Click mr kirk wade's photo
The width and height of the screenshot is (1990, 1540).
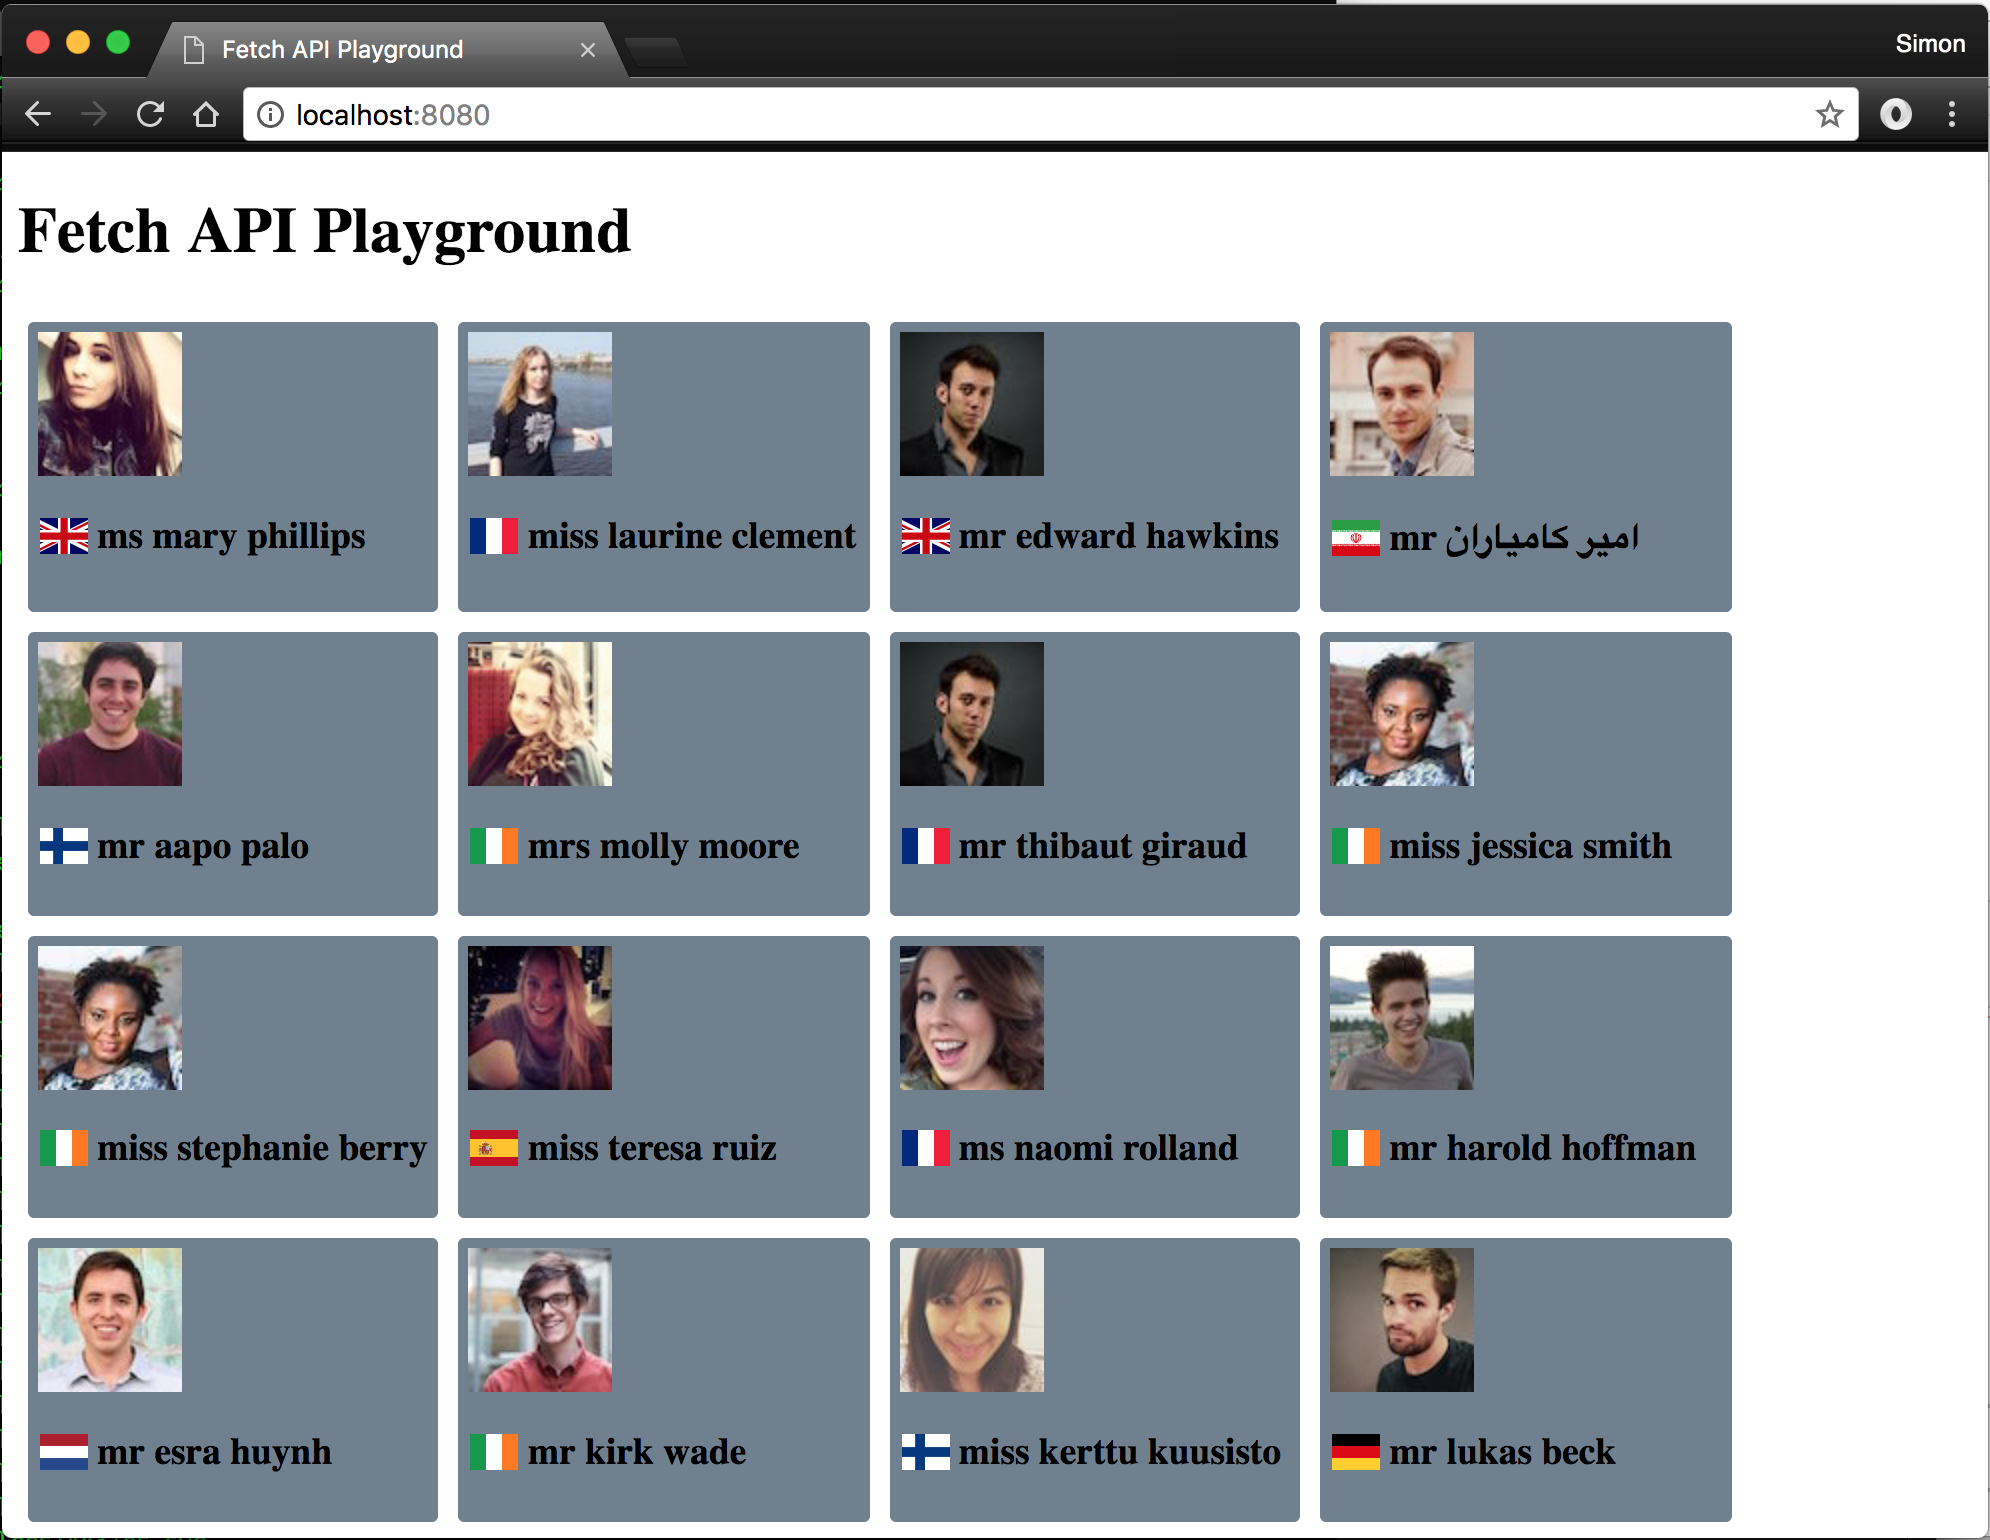click(540, 1320)
